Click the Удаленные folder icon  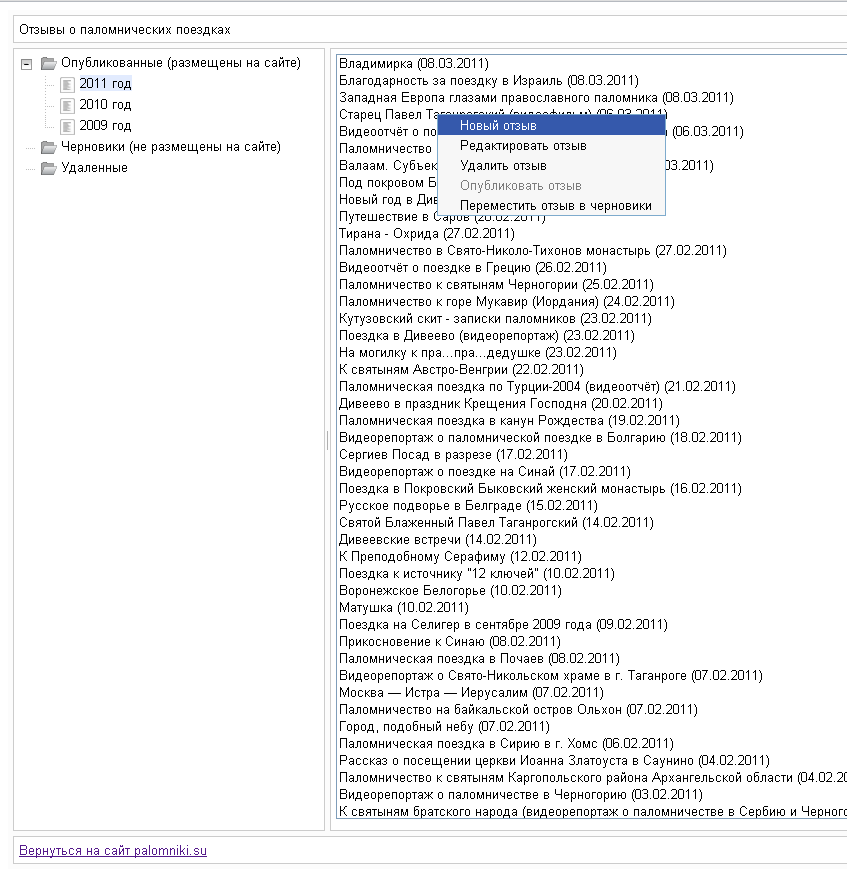point(48,168)
